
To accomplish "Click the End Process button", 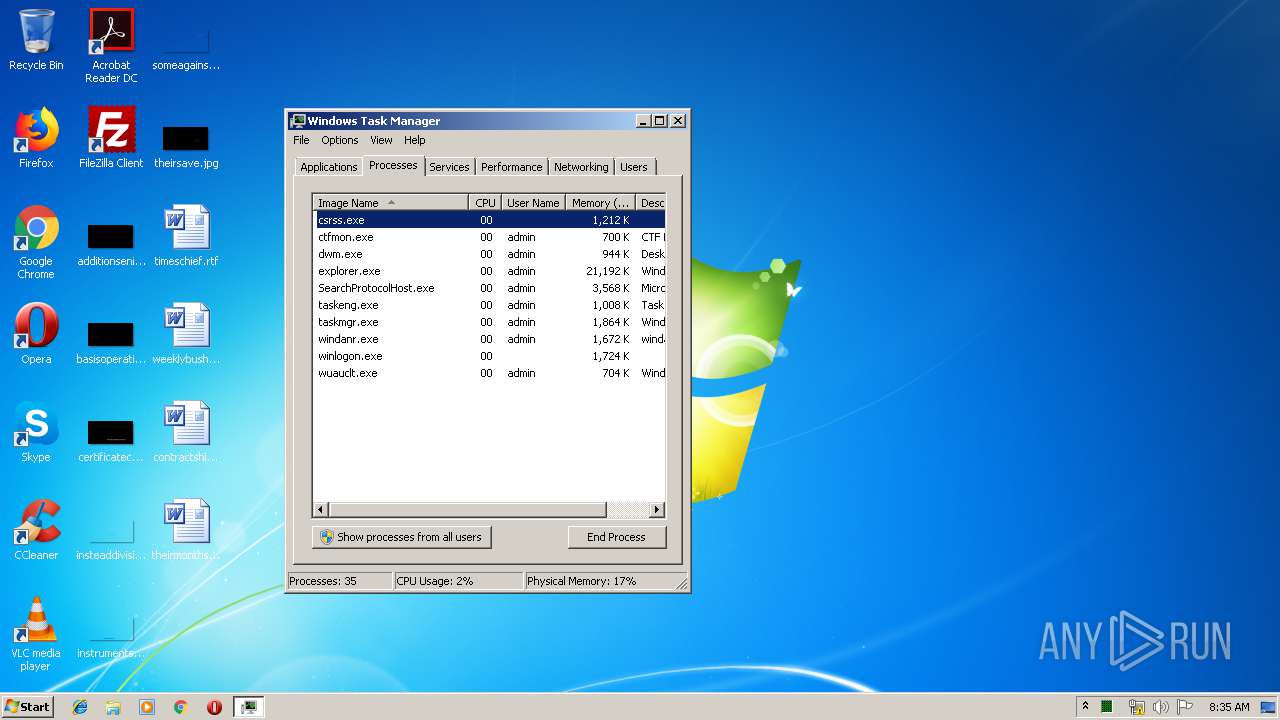I will [616, 537].
